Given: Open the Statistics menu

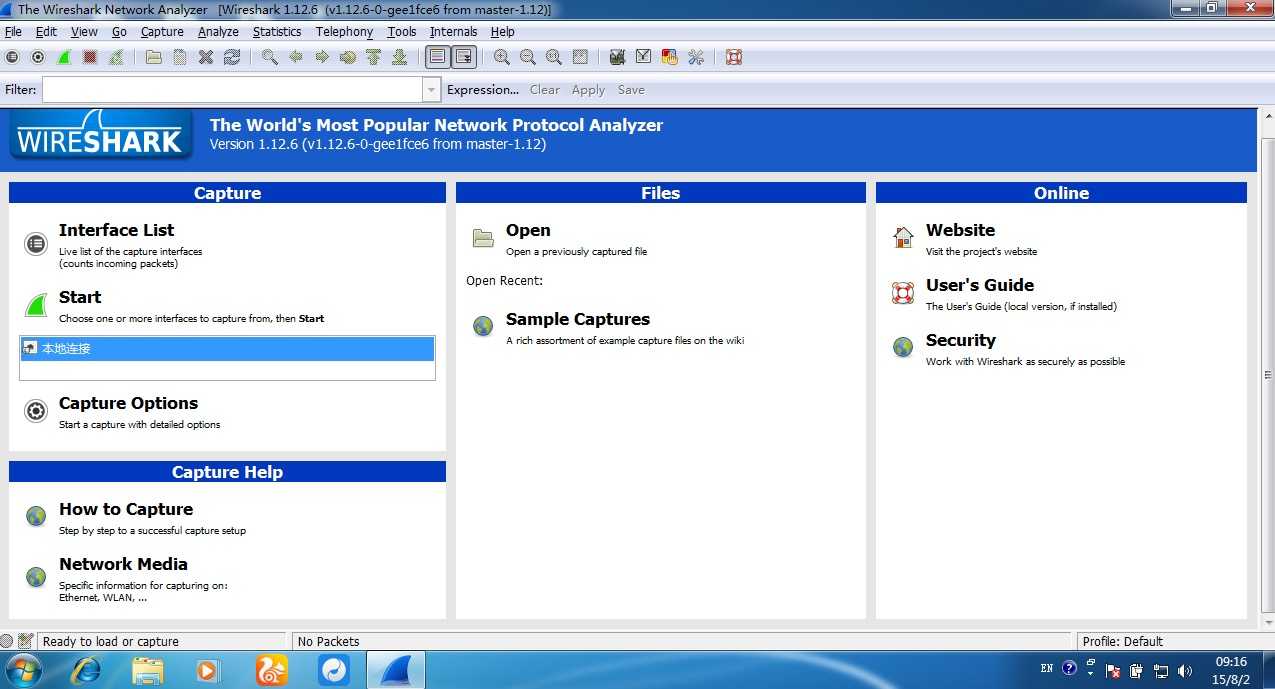Looking at the screenshot, I should pos(277,32).
